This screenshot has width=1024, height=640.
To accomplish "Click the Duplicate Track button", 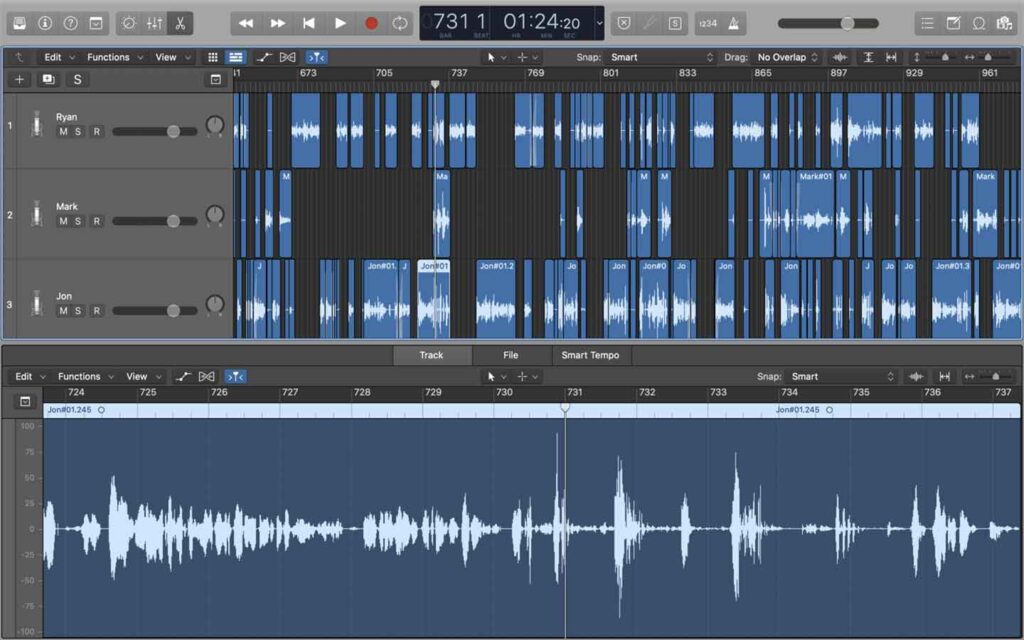I will coord(48,80).
